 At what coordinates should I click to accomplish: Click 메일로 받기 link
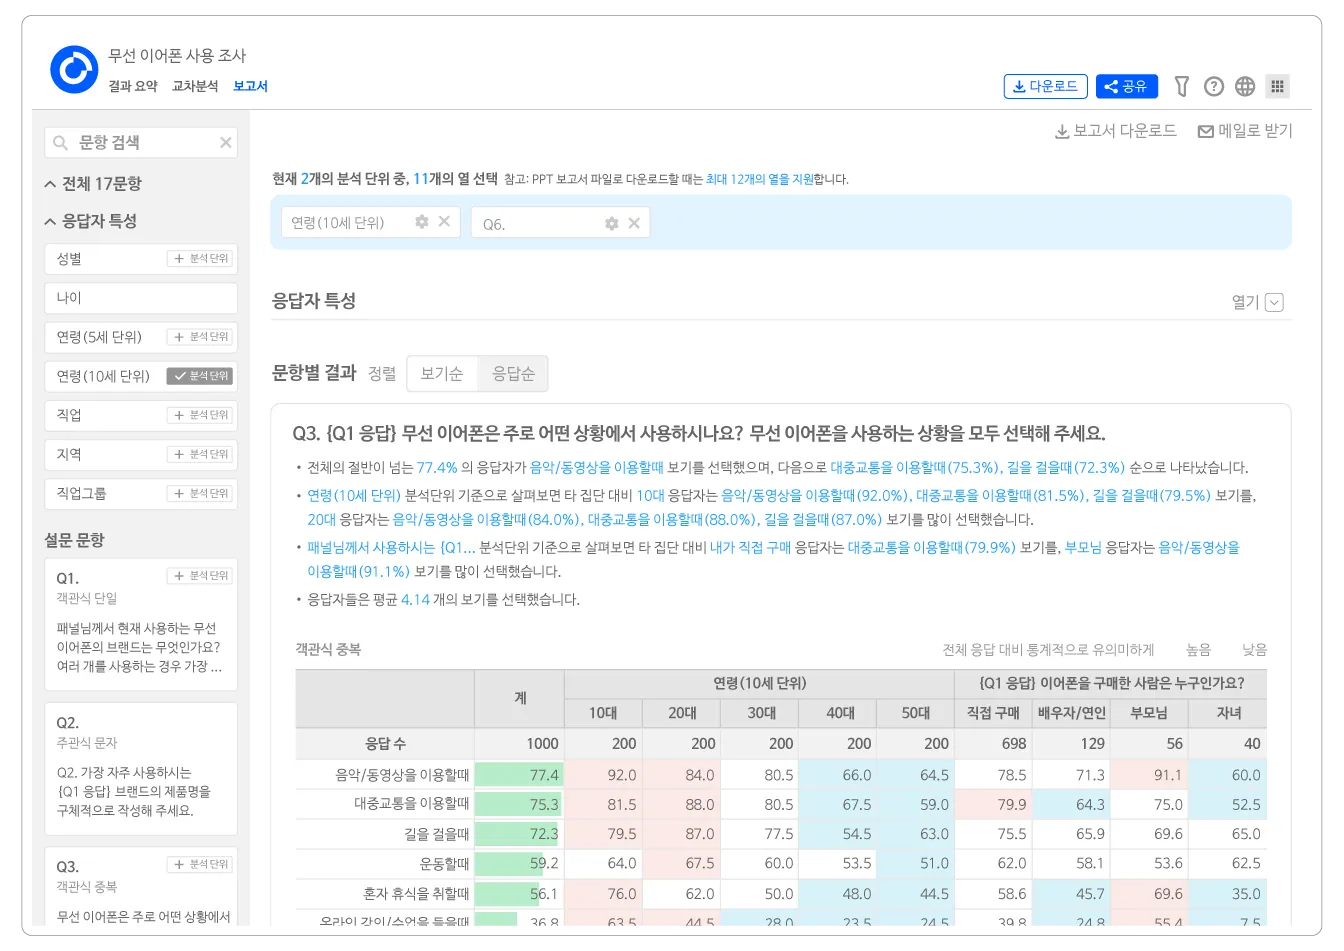[1245, 131]
